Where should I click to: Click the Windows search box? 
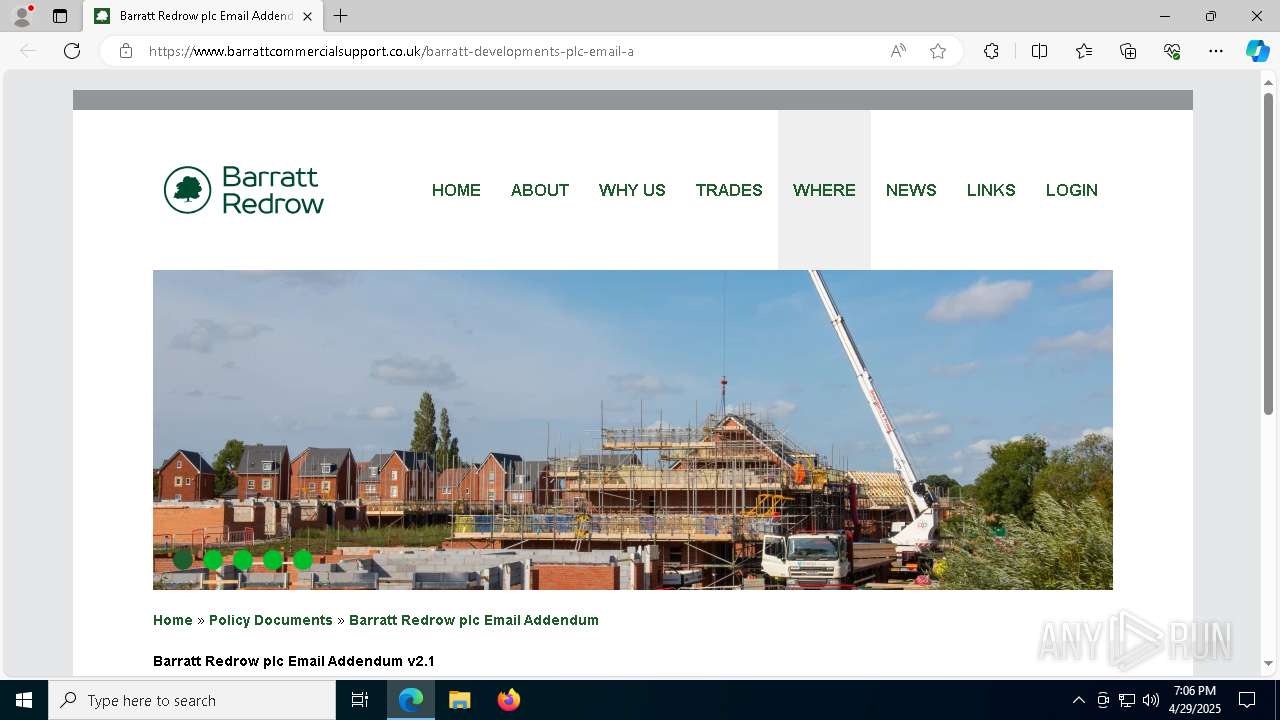coord(192,700)
